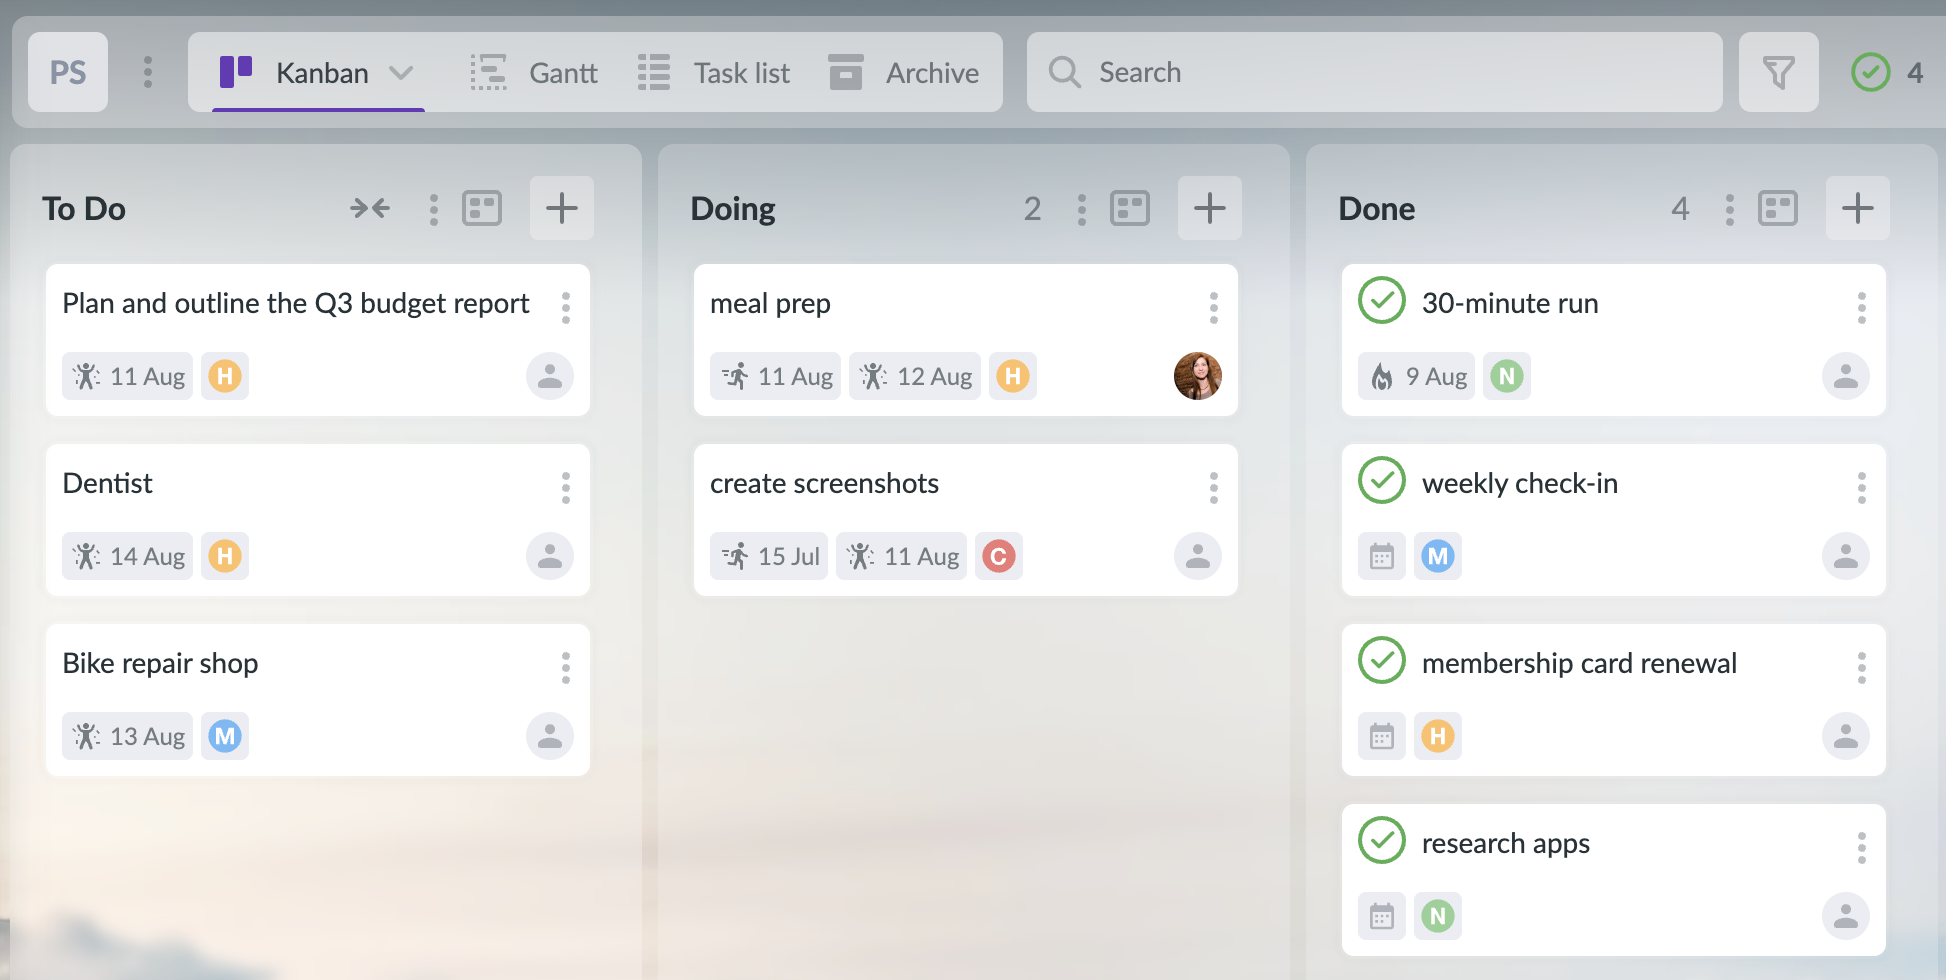The image size is (1946, 980).
Task: Open the filter panel
Action: (x=1778, y=71)
